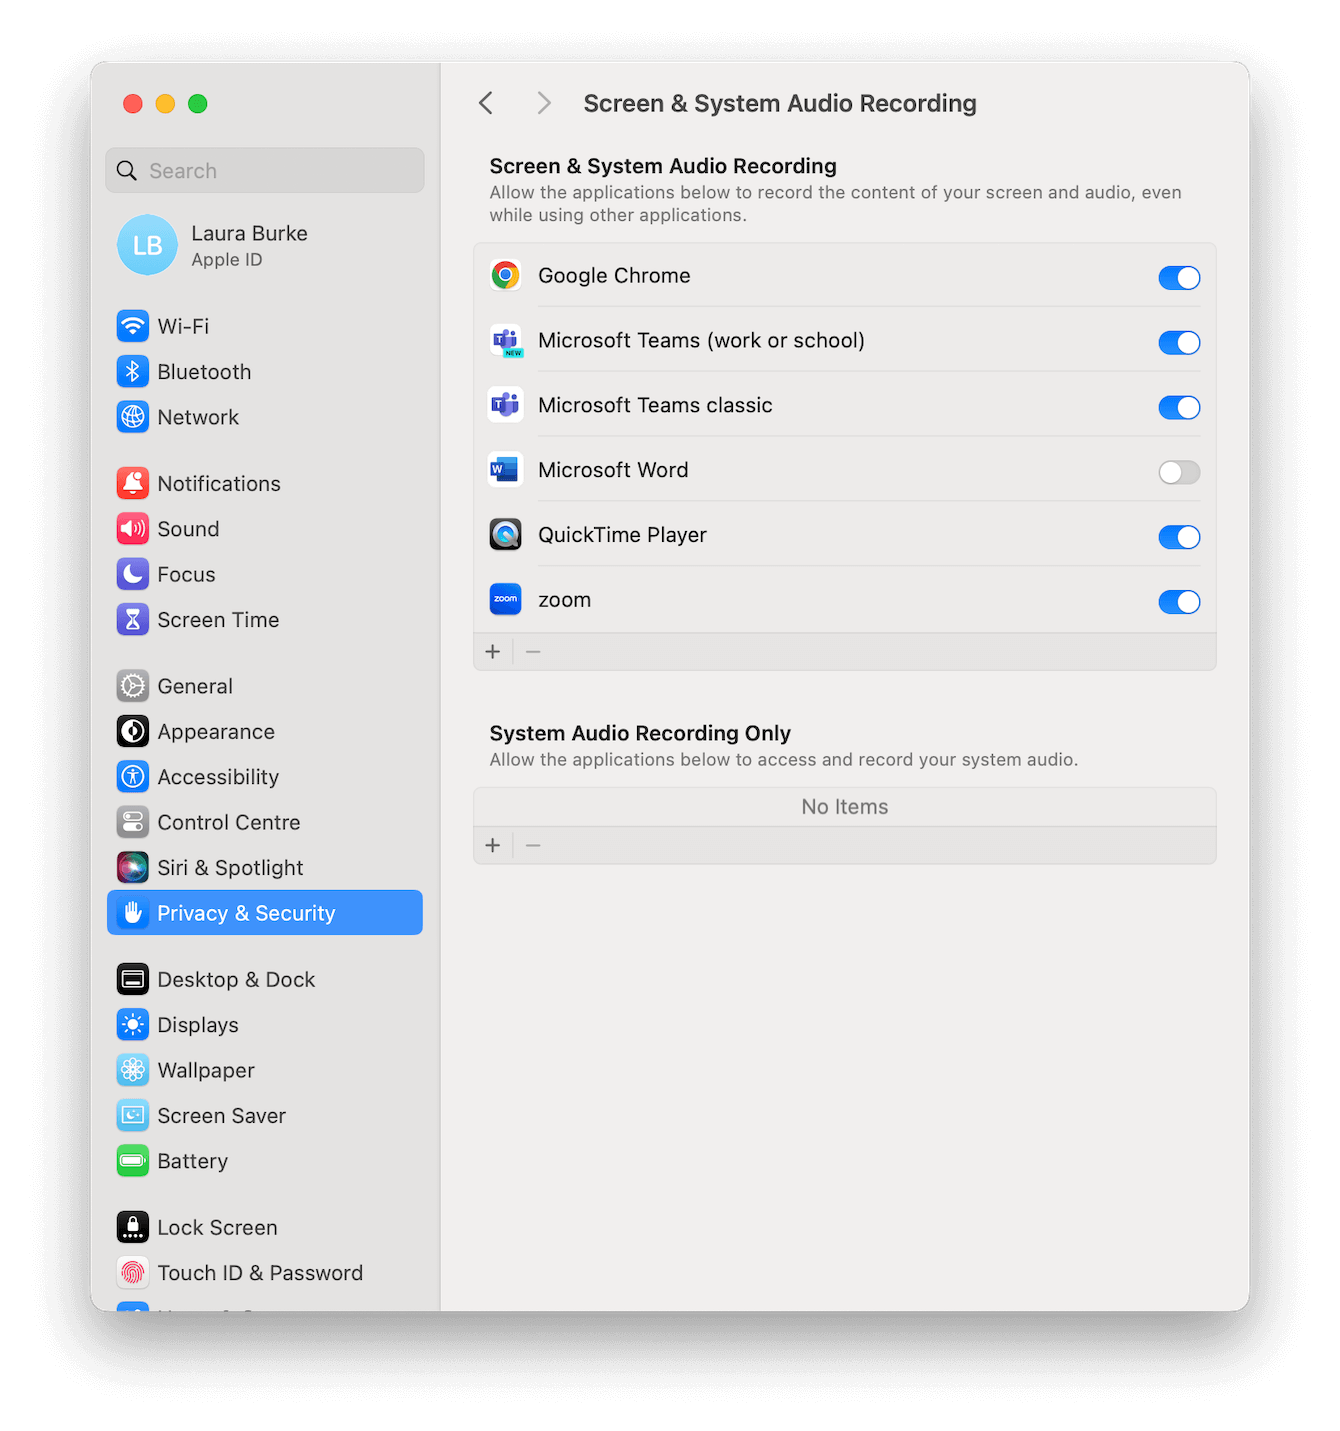Click the Battery icon

(x=133, y=1161)
